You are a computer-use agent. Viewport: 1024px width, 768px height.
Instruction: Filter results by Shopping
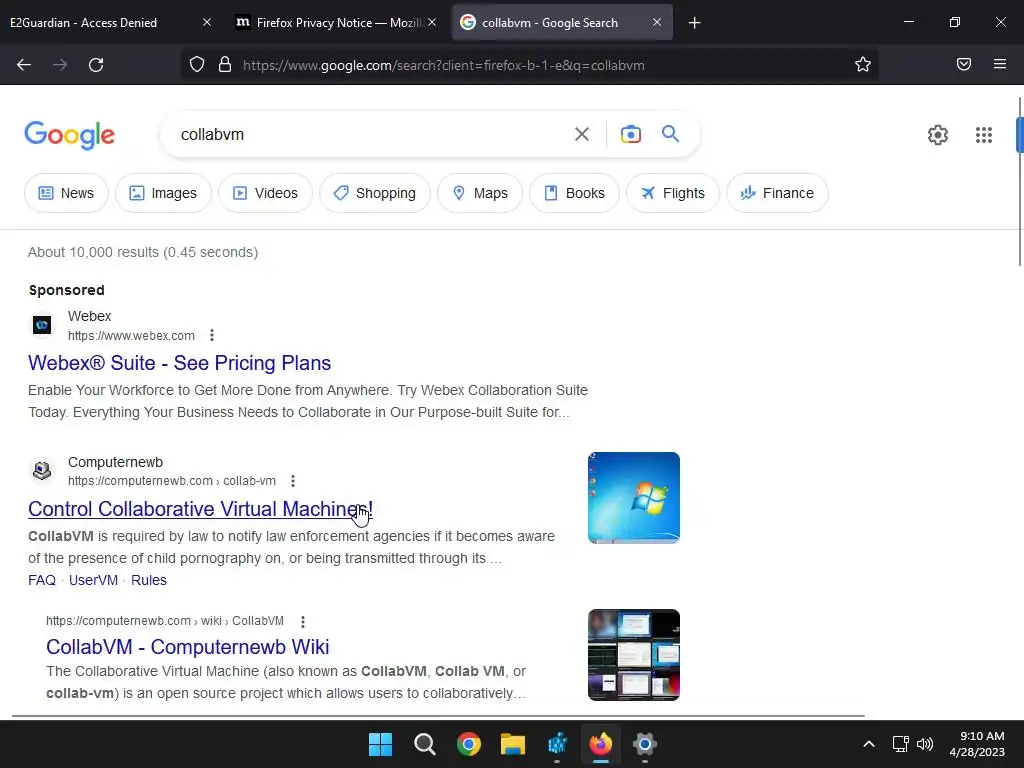[375, 193]
